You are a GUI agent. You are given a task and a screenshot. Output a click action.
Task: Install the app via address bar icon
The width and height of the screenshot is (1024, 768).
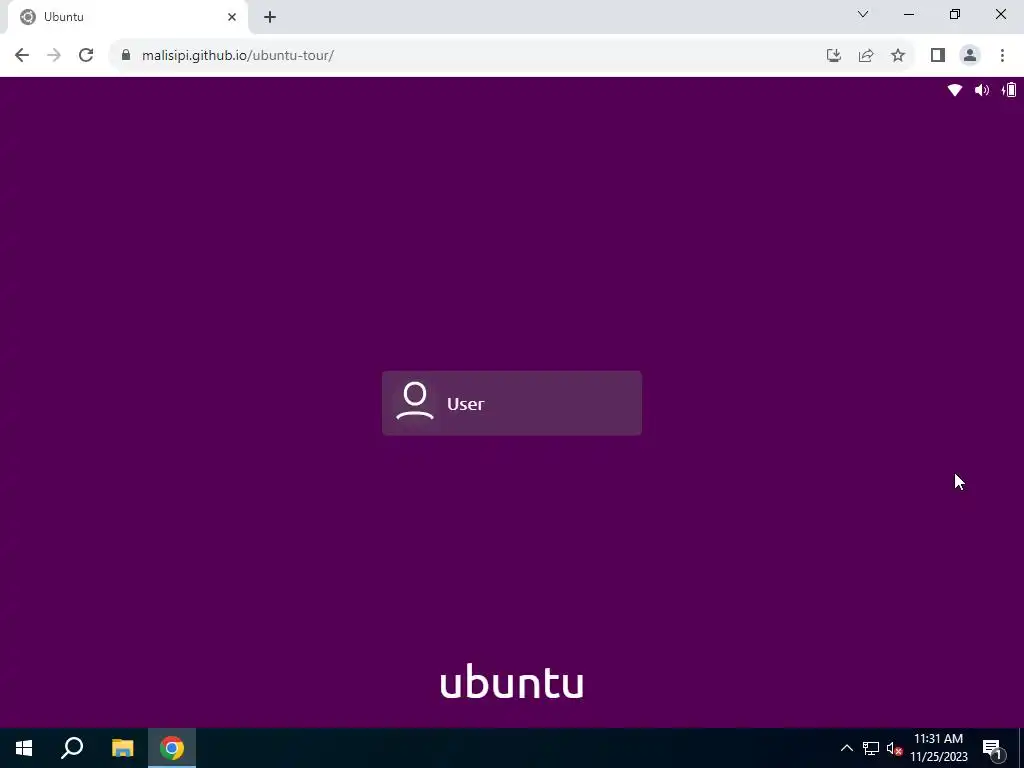point(833,56)
